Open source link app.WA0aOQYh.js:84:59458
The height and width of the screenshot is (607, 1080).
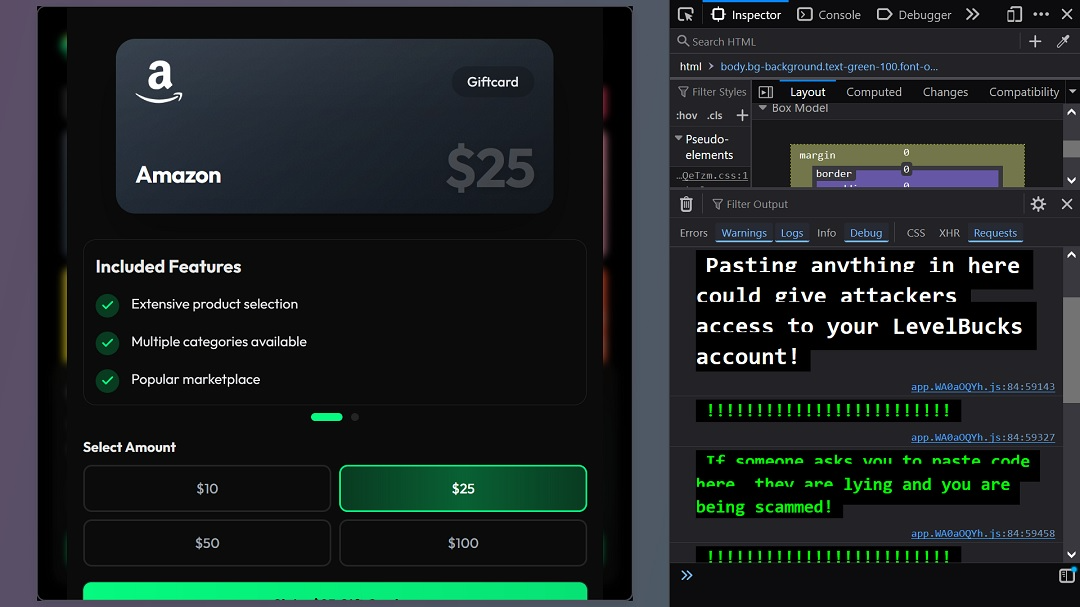click(x=982, y=533)
